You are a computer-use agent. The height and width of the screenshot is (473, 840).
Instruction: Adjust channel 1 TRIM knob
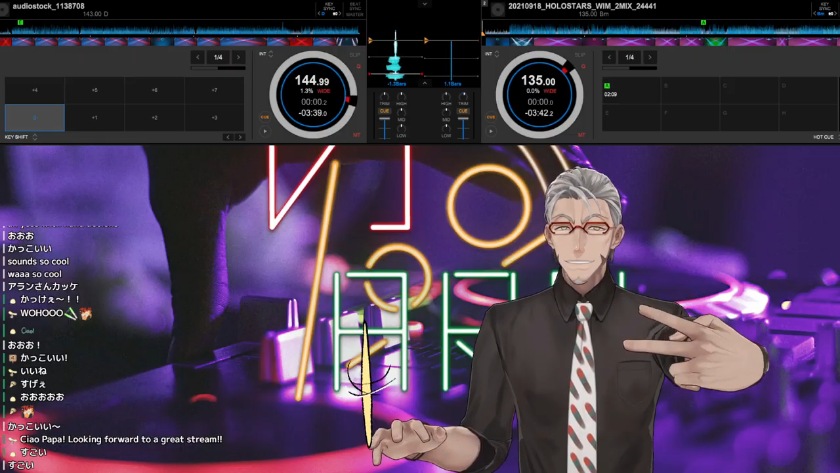pyautogui.click(x=384, y=96)
